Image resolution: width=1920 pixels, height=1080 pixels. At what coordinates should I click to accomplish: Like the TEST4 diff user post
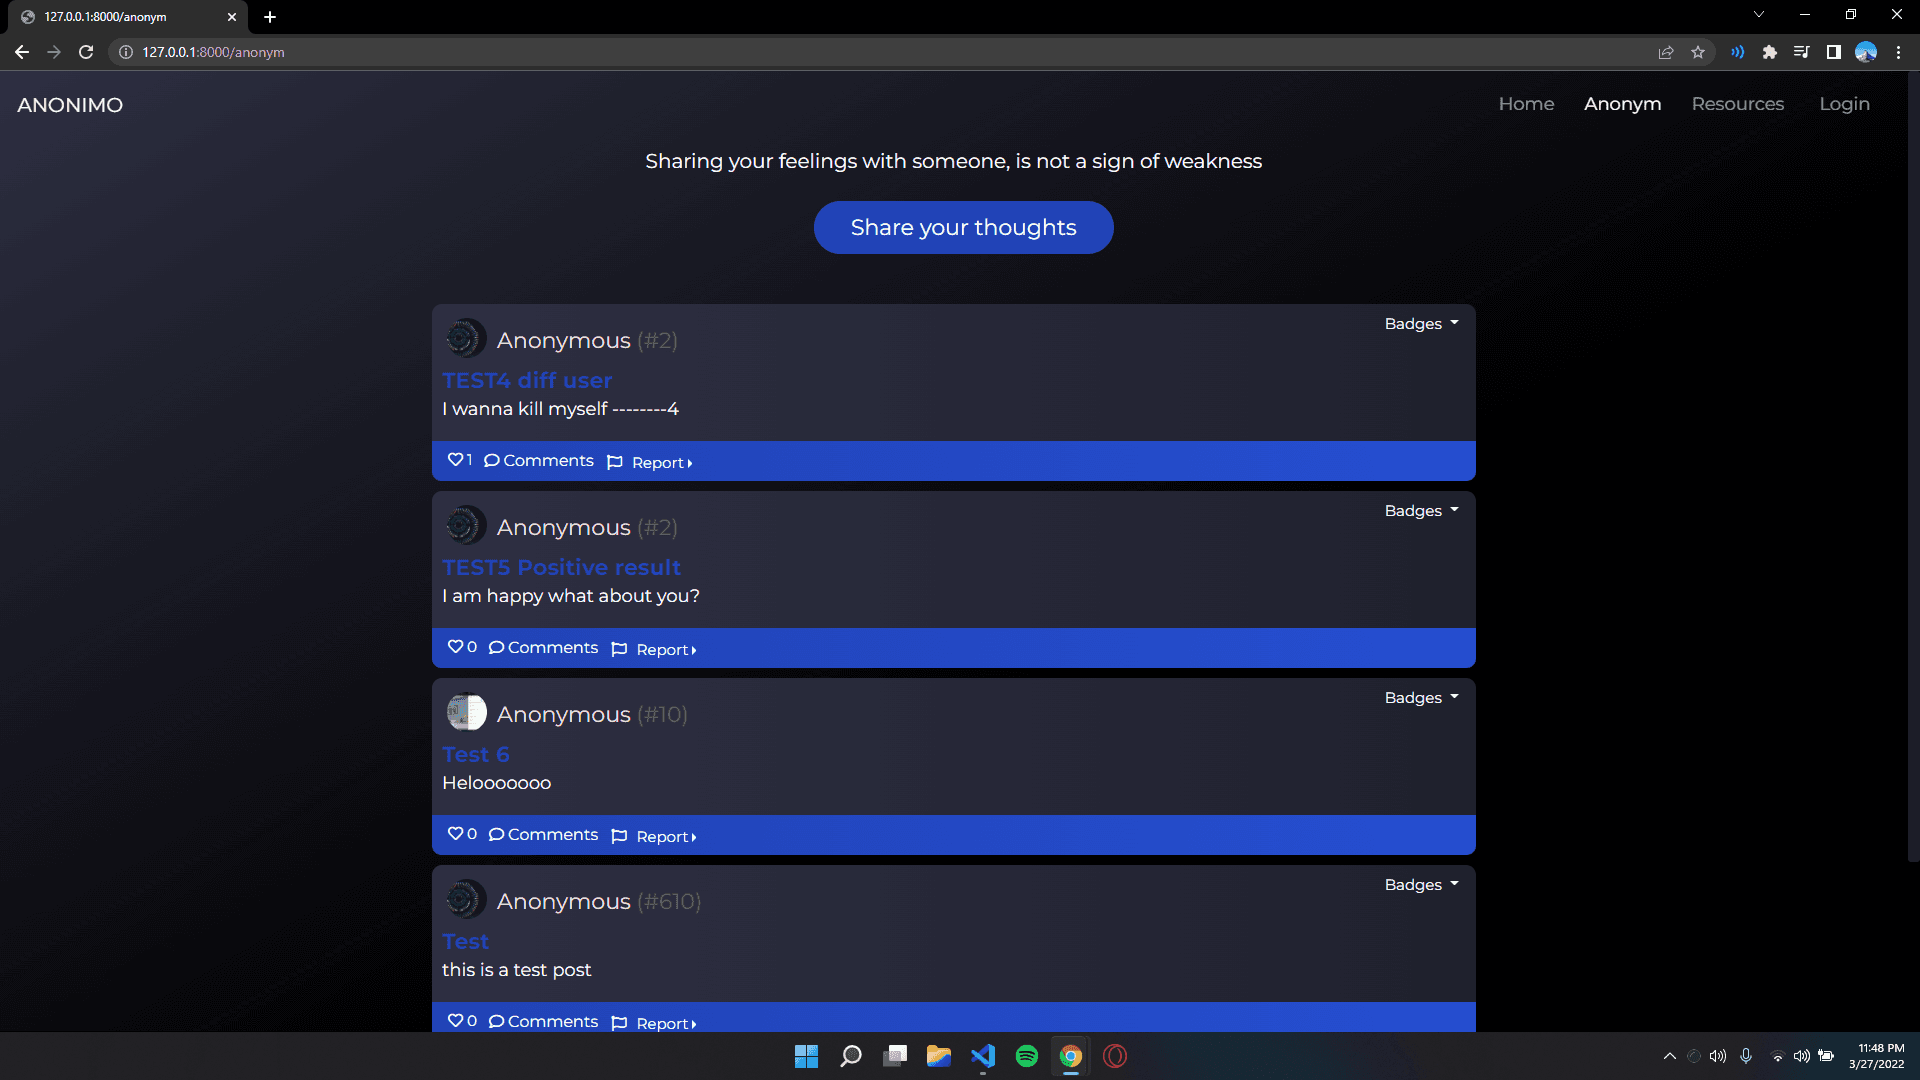[x=455, y=460]
